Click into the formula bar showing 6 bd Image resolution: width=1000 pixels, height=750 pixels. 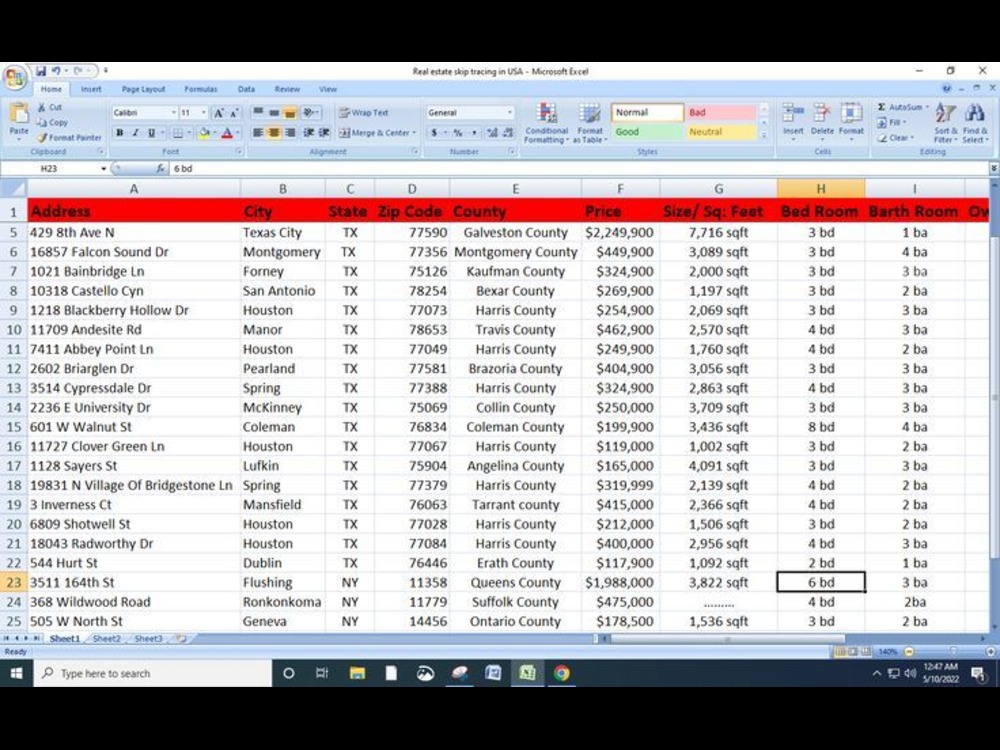pyautogui.click(x=577, y=168)
